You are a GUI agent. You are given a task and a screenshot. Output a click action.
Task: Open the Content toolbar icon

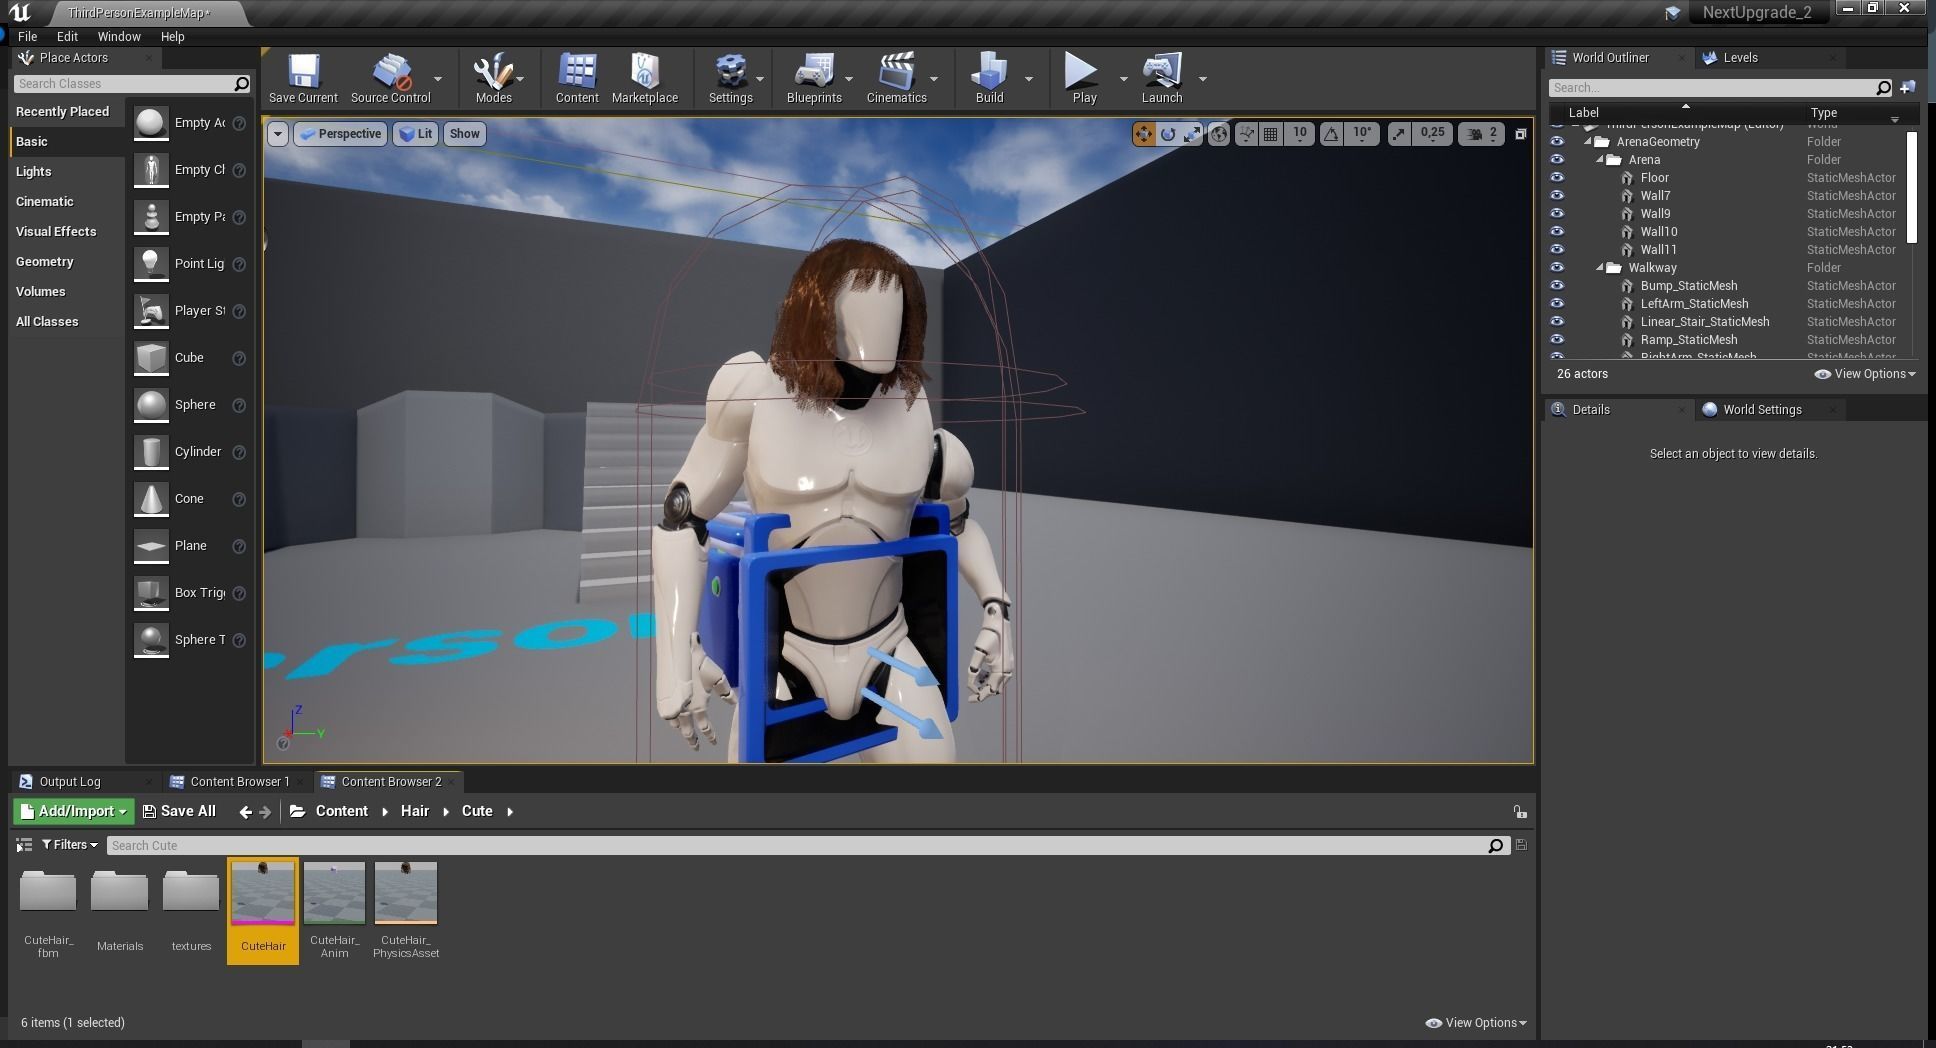tap(577, 72)
